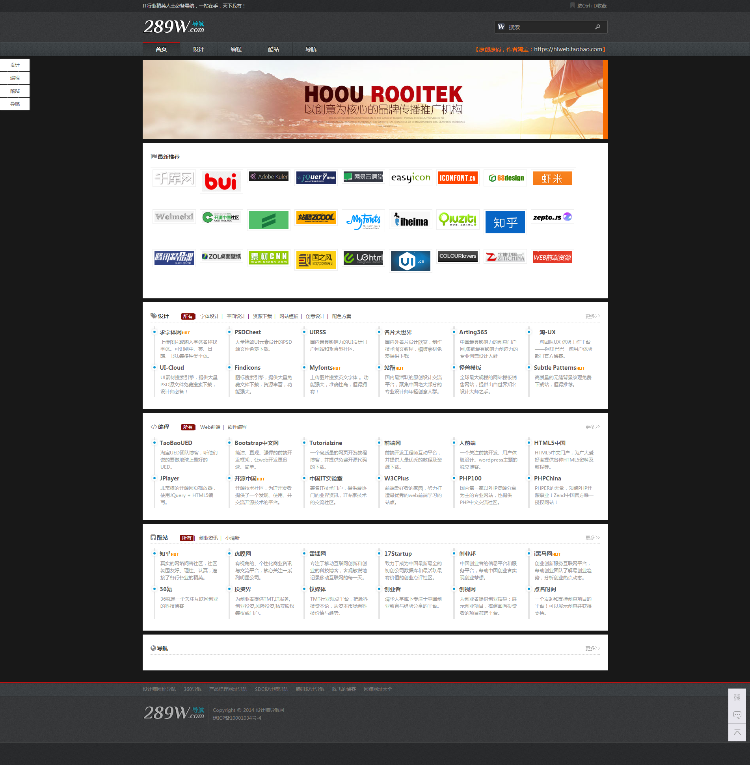
Task: Click more link in second section header
Action: (x=592, y=427)
